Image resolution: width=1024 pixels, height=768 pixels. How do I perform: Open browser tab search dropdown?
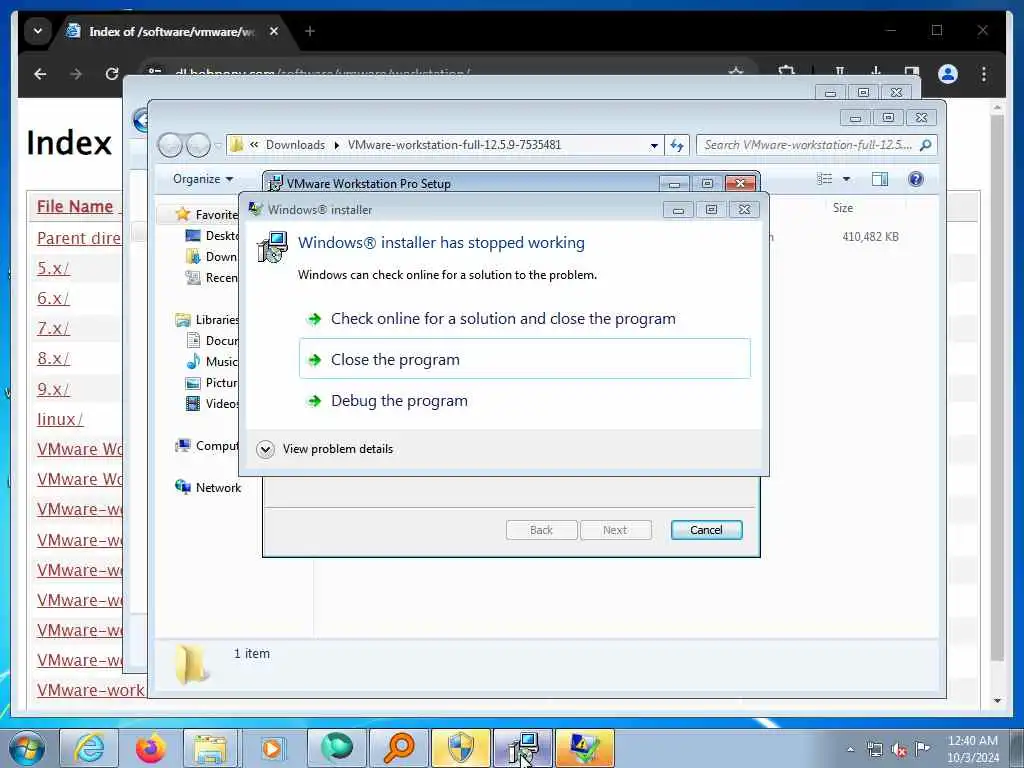pyautogui.click(x=38, y=31)
